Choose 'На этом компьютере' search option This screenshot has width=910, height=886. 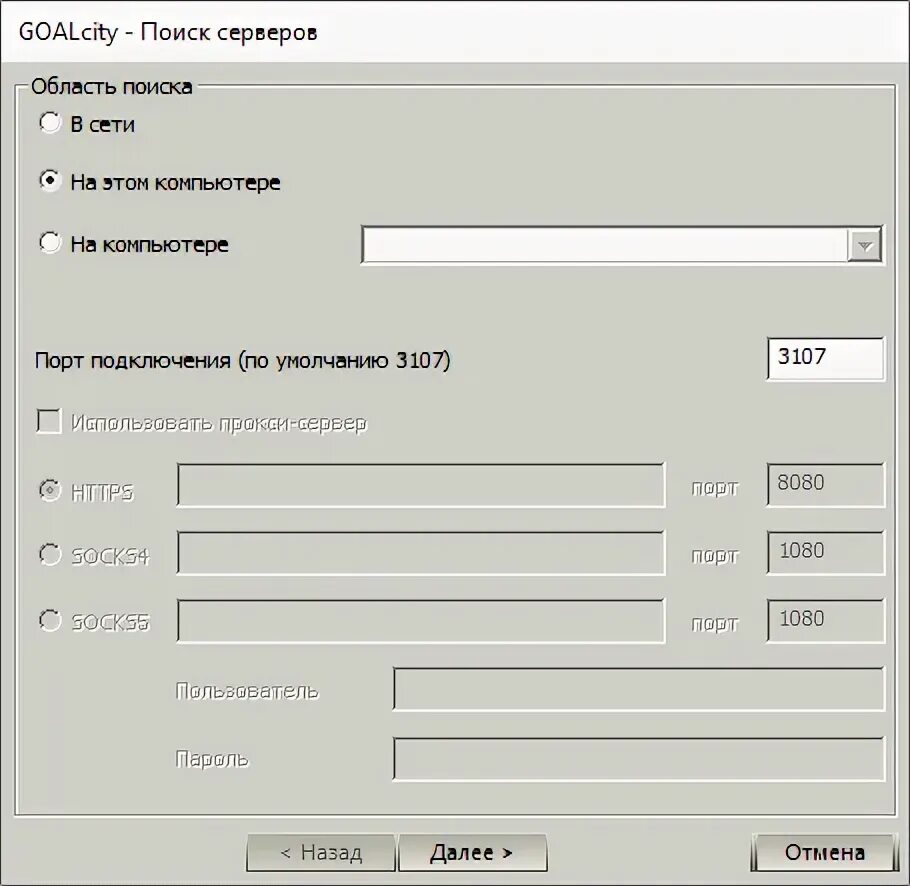click(x=49, y=182)
